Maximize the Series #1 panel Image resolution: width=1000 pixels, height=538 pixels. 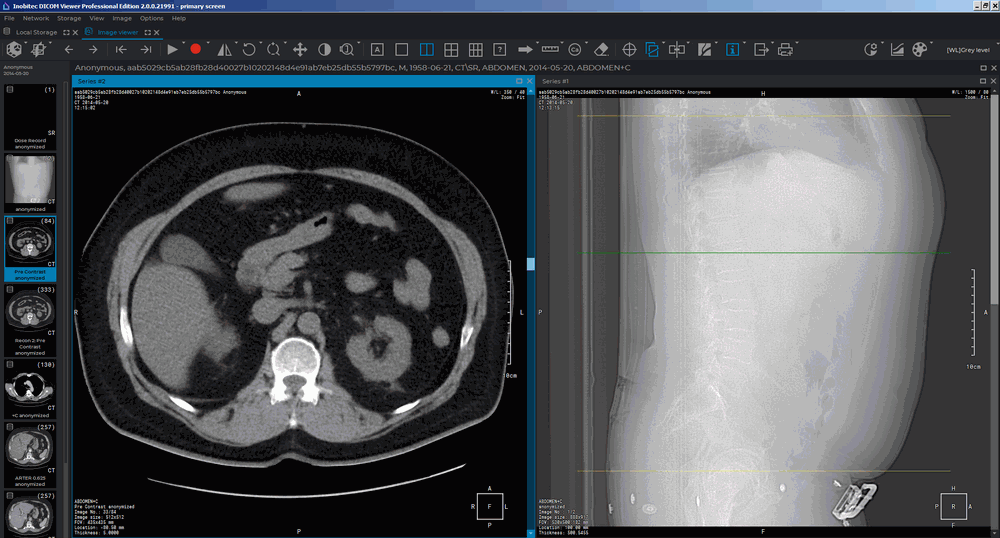[x=983, y=81]
